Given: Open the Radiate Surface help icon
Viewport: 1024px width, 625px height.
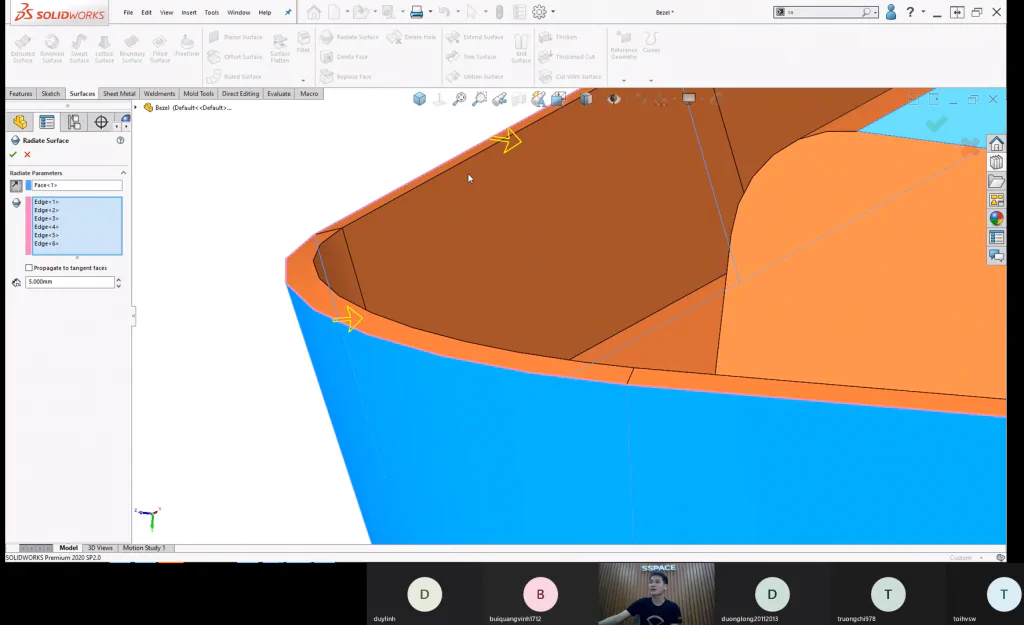Looking at the screenshot, I should (120, 140).
